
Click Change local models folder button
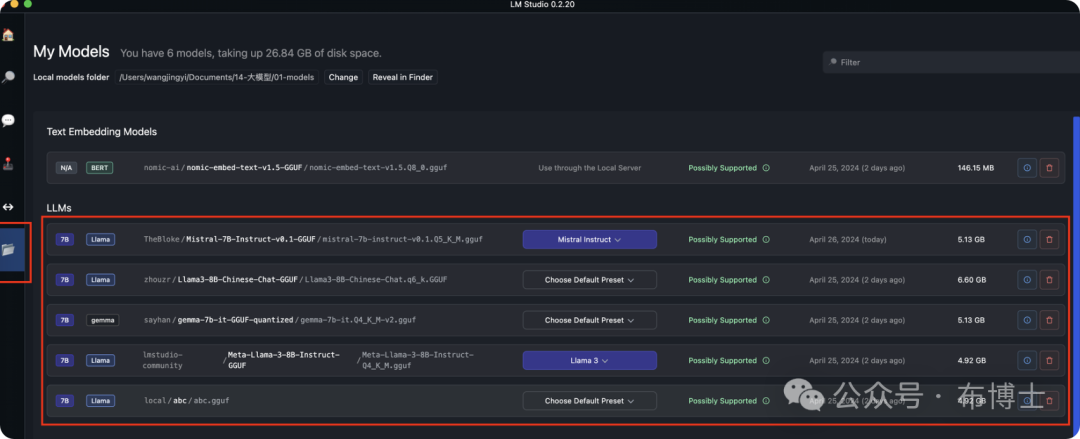click(x=343, y=77)
